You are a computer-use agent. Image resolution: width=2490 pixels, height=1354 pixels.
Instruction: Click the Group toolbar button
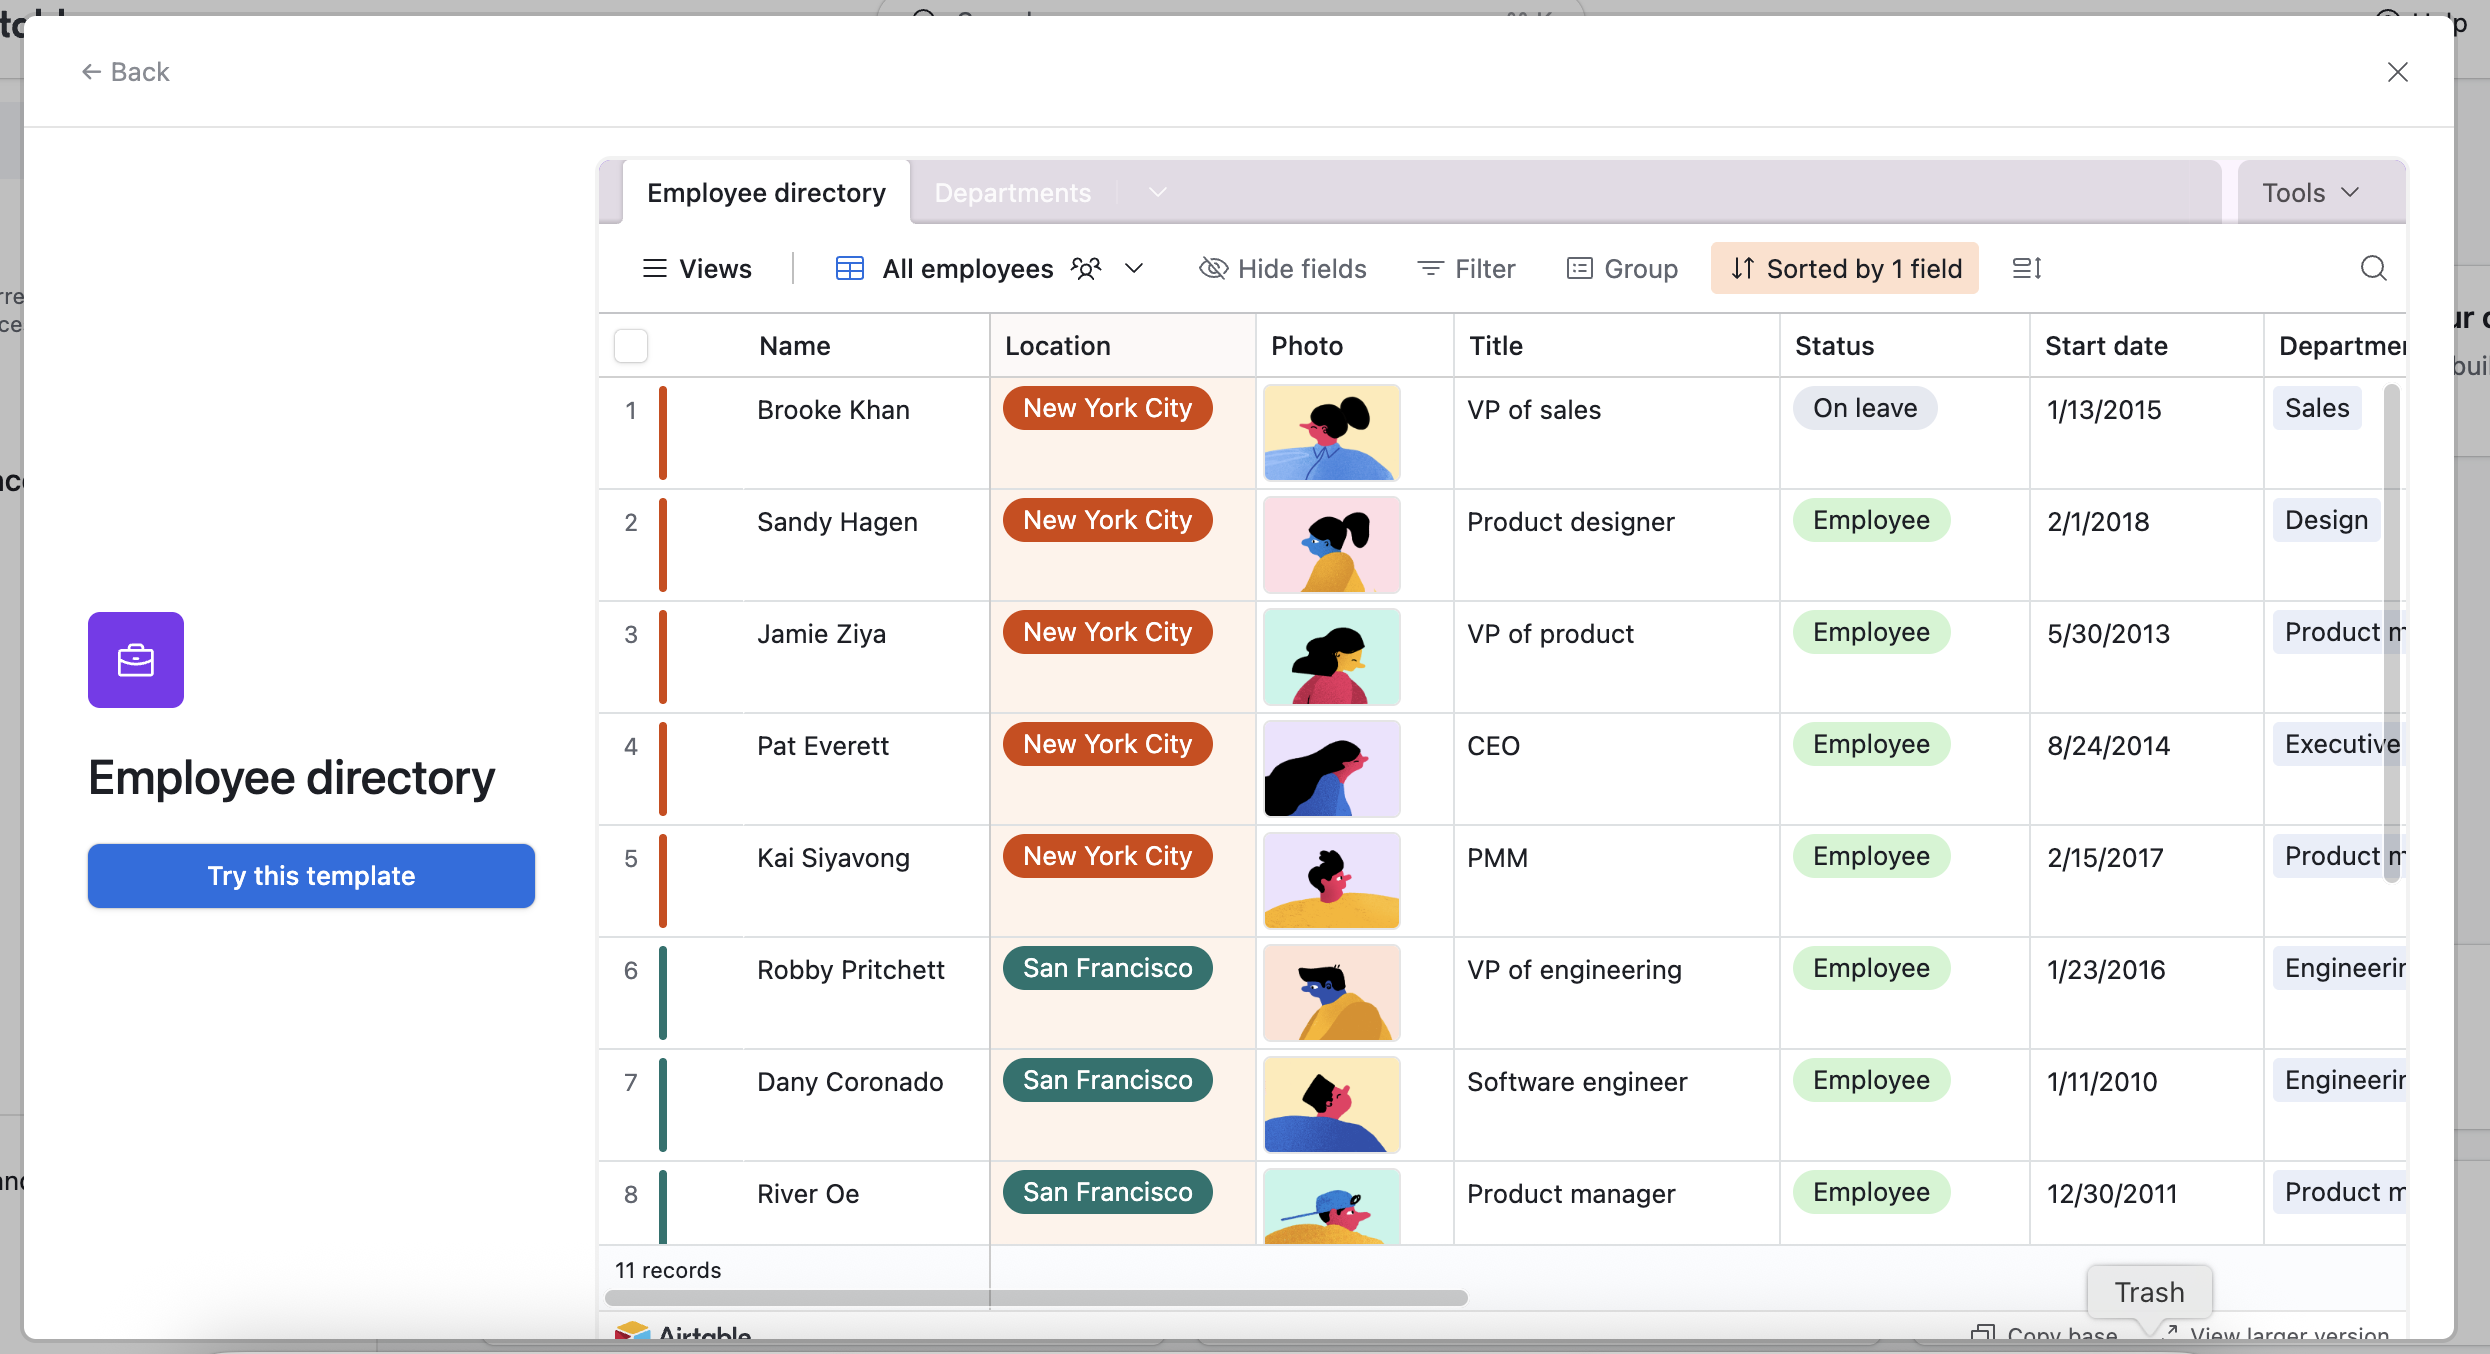tap(1622, 268)
